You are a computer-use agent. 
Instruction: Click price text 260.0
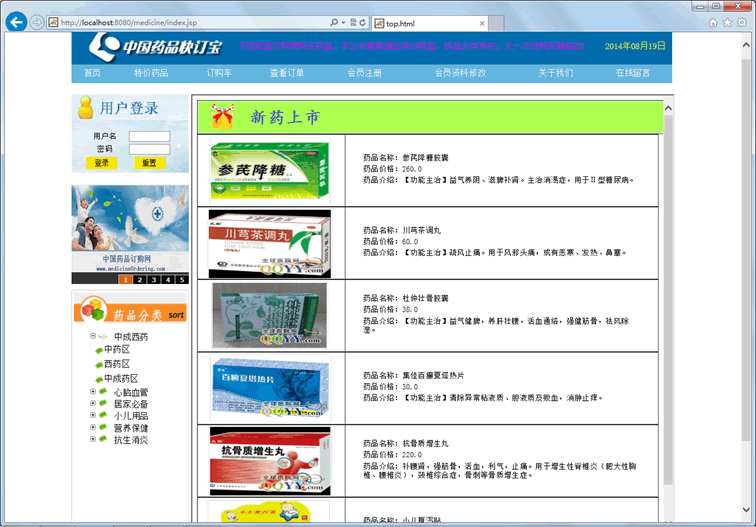tap(412, 169)
